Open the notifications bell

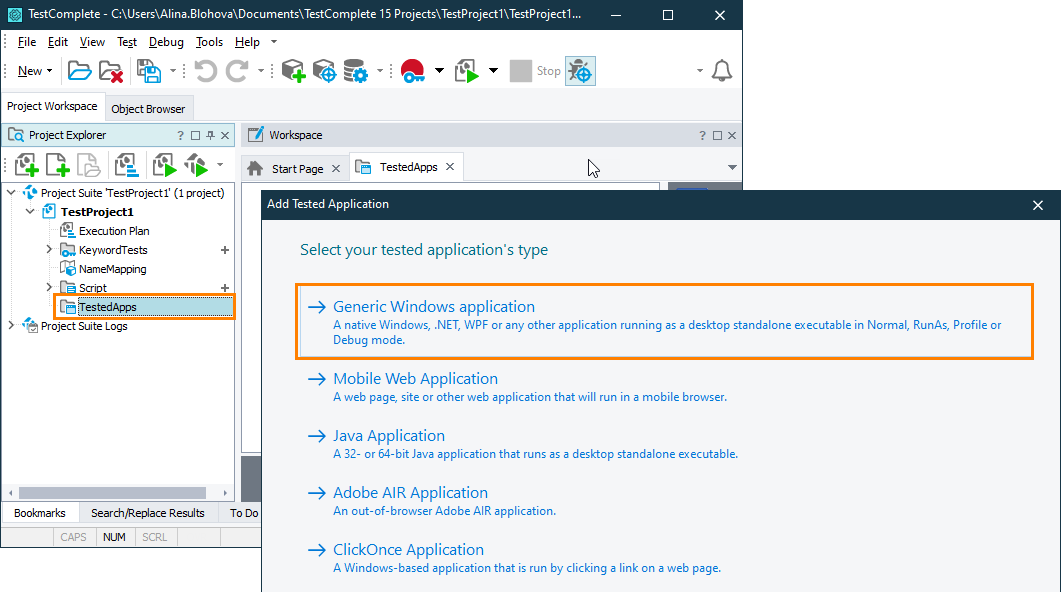[722, 71]
